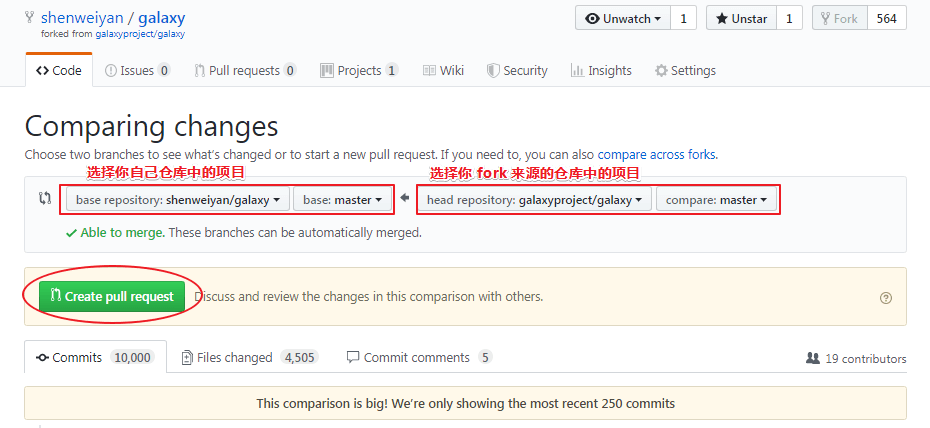Click the Fork button
Image resolution: width=930 pixels, height=428 pixels.
[x=840, y=18]
